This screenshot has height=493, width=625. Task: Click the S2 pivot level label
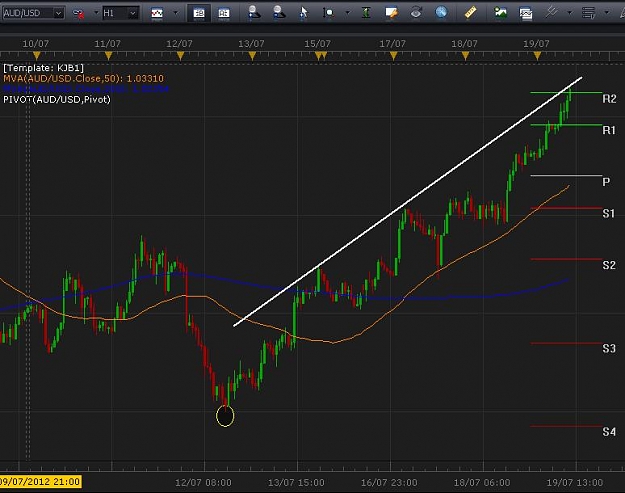coord(609,265)
